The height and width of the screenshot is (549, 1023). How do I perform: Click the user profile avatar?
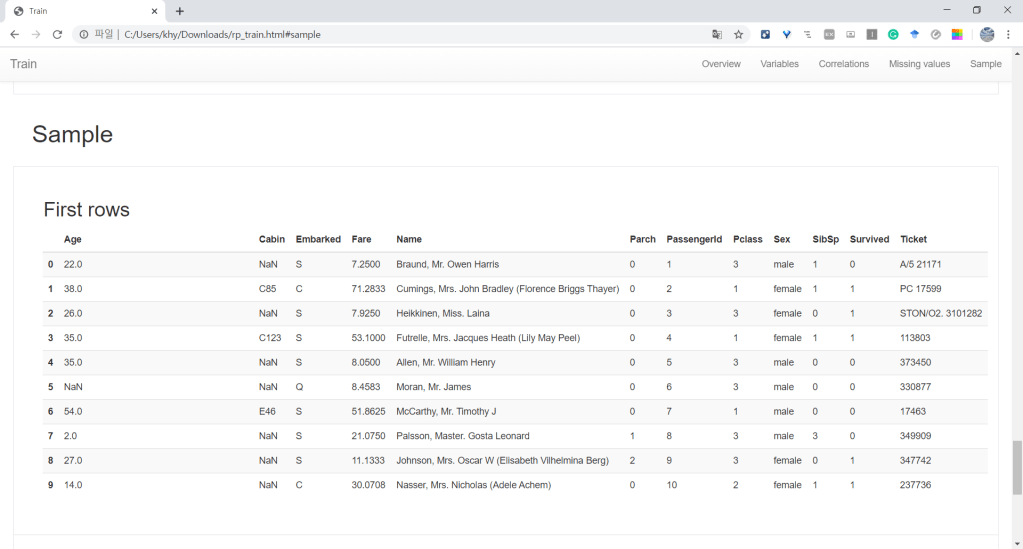point(987,34)
